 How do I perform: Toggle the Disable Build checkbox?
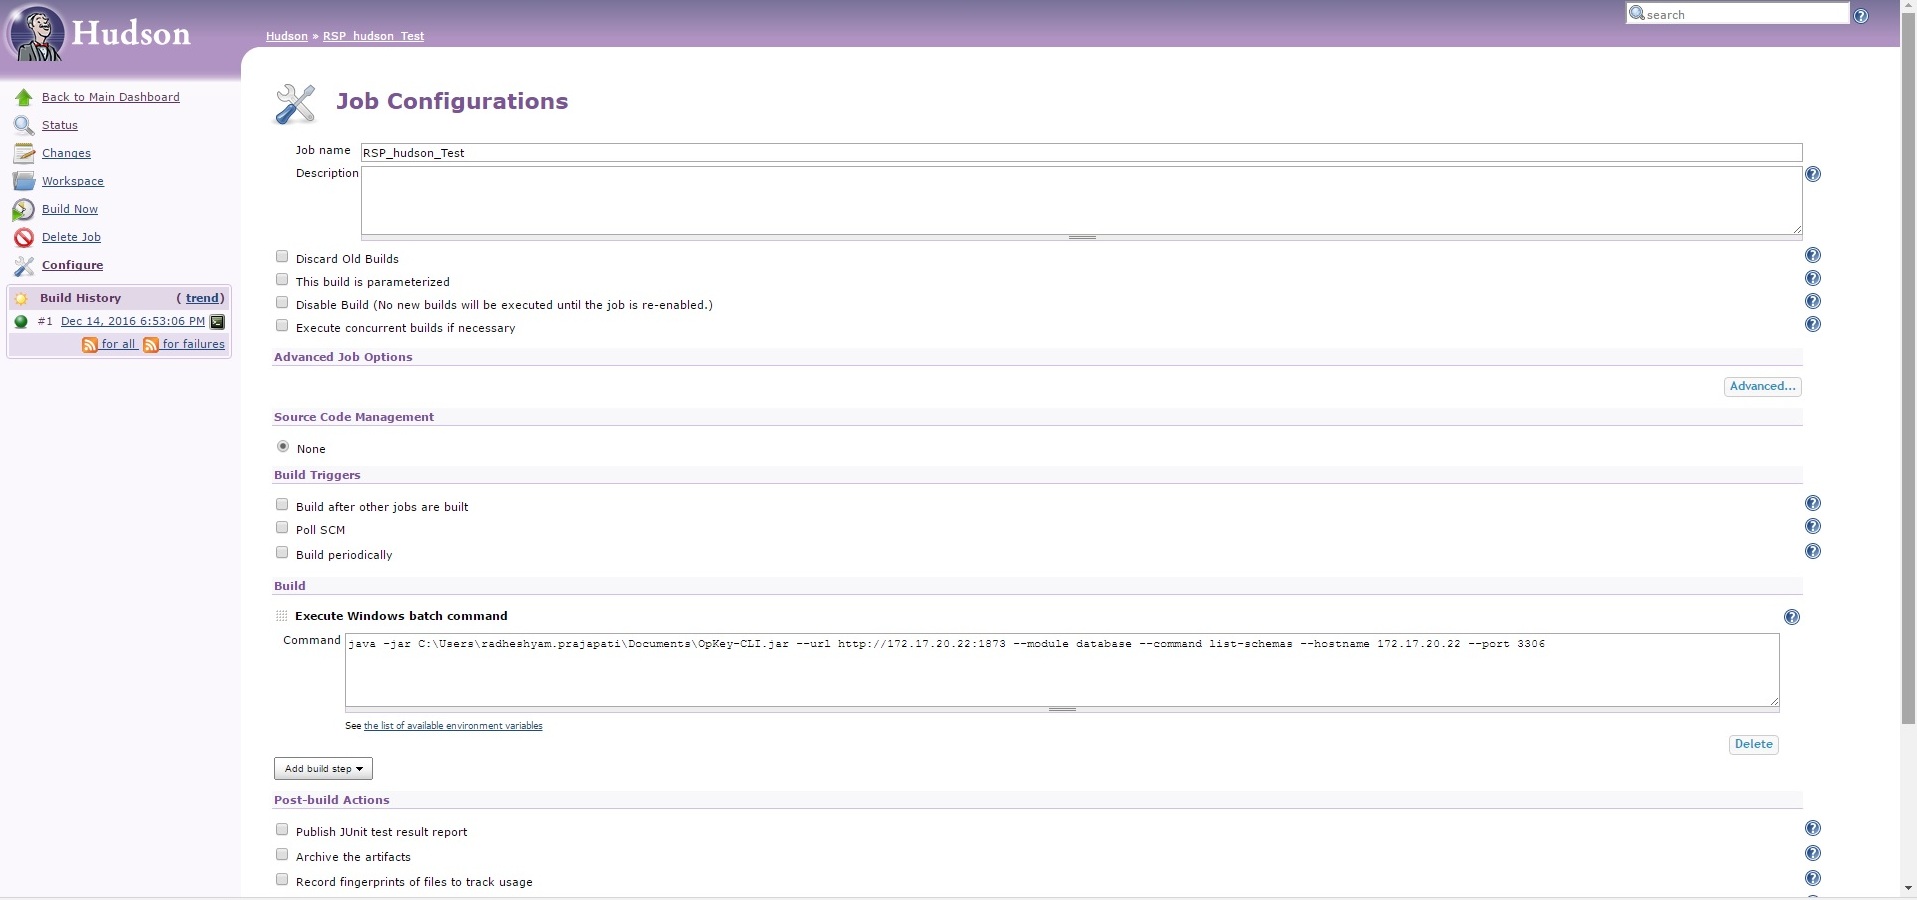(x=282, y=303)
